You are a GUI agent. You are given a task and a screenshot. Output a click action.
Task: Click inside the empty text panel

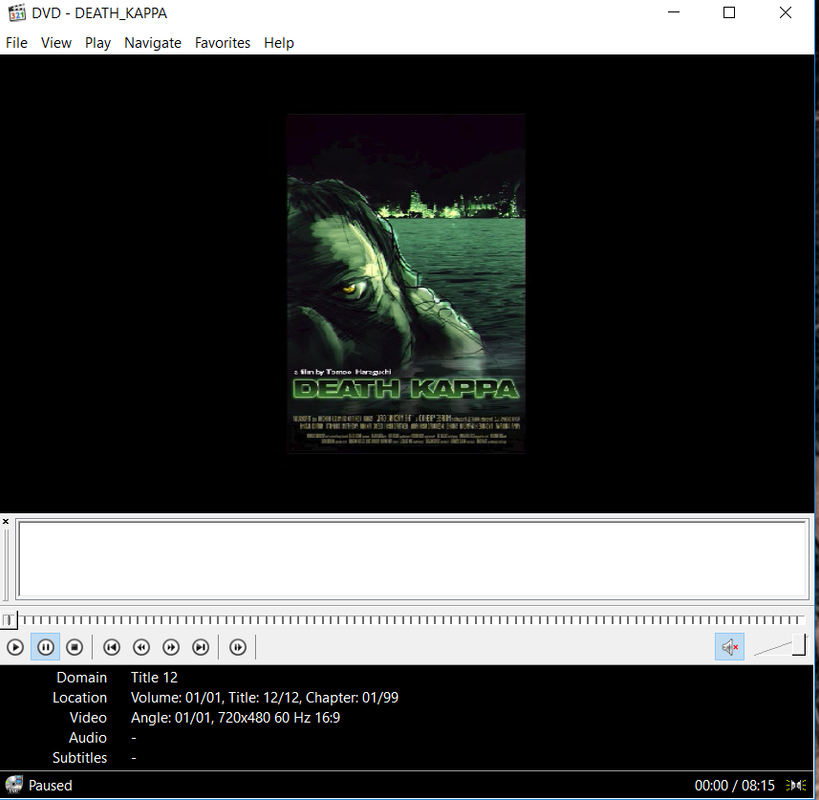(x=413, y=559)
